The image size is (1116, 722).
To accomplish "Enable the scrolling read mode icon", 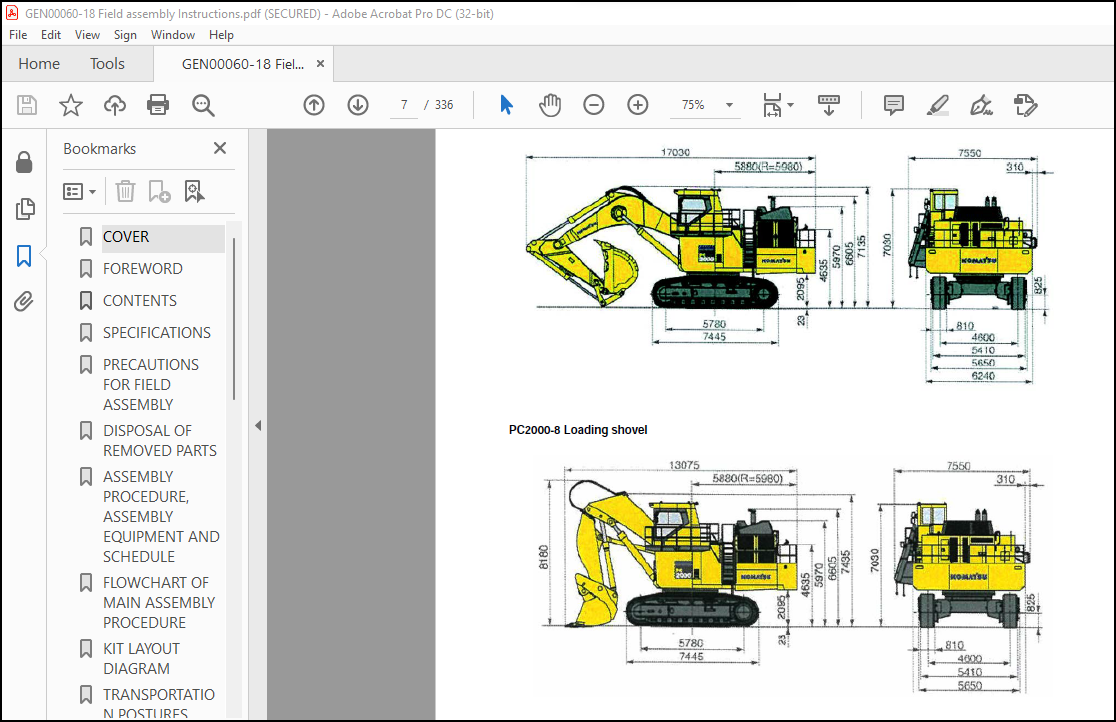I will (x=828, y=105).
